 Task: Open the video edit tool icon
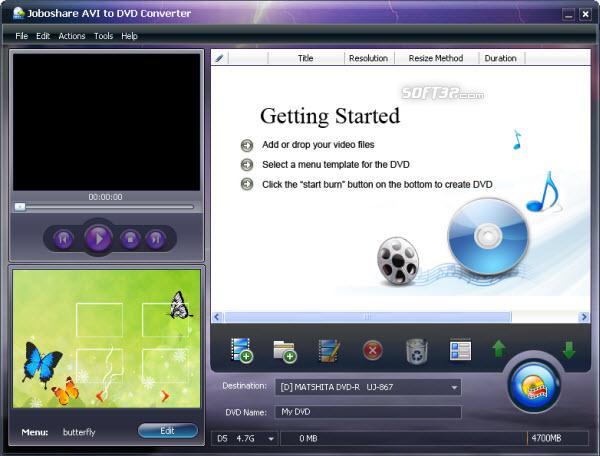pyautogui.click(x=329, y=350)
